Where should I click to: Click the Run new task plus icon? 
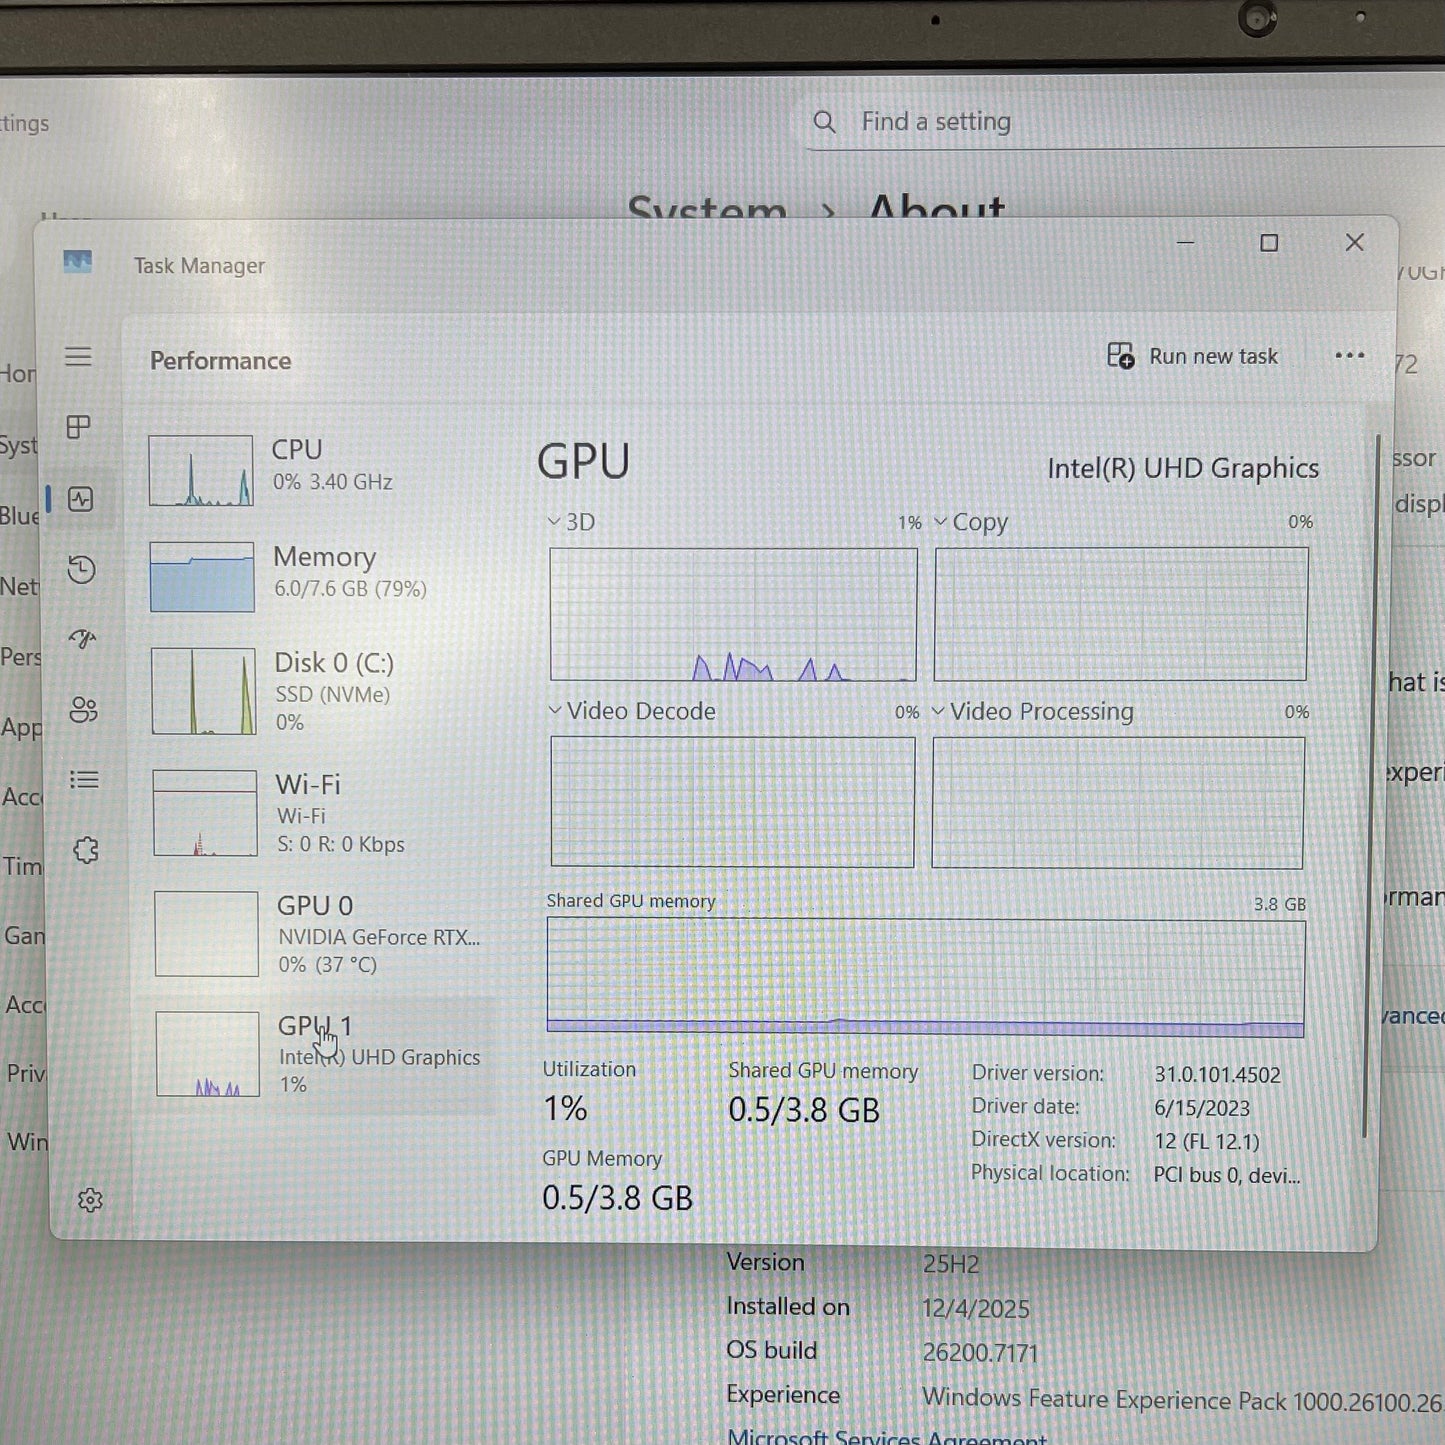[1119, 356]
